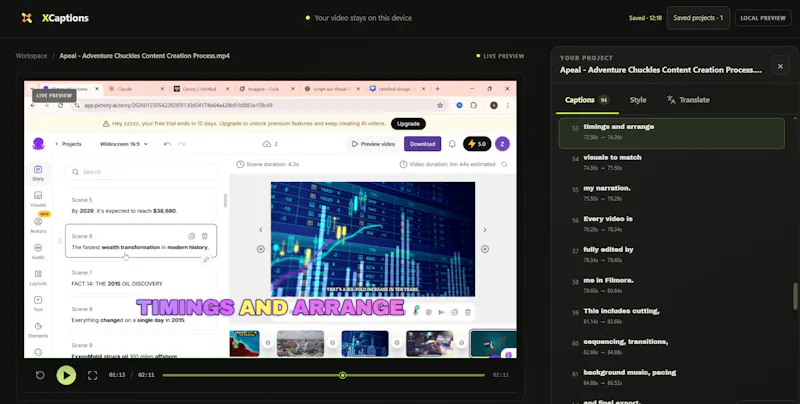Select caption 'background music, pacing'
This screenshot has width=800, height=404.
[x=671, y=376]
